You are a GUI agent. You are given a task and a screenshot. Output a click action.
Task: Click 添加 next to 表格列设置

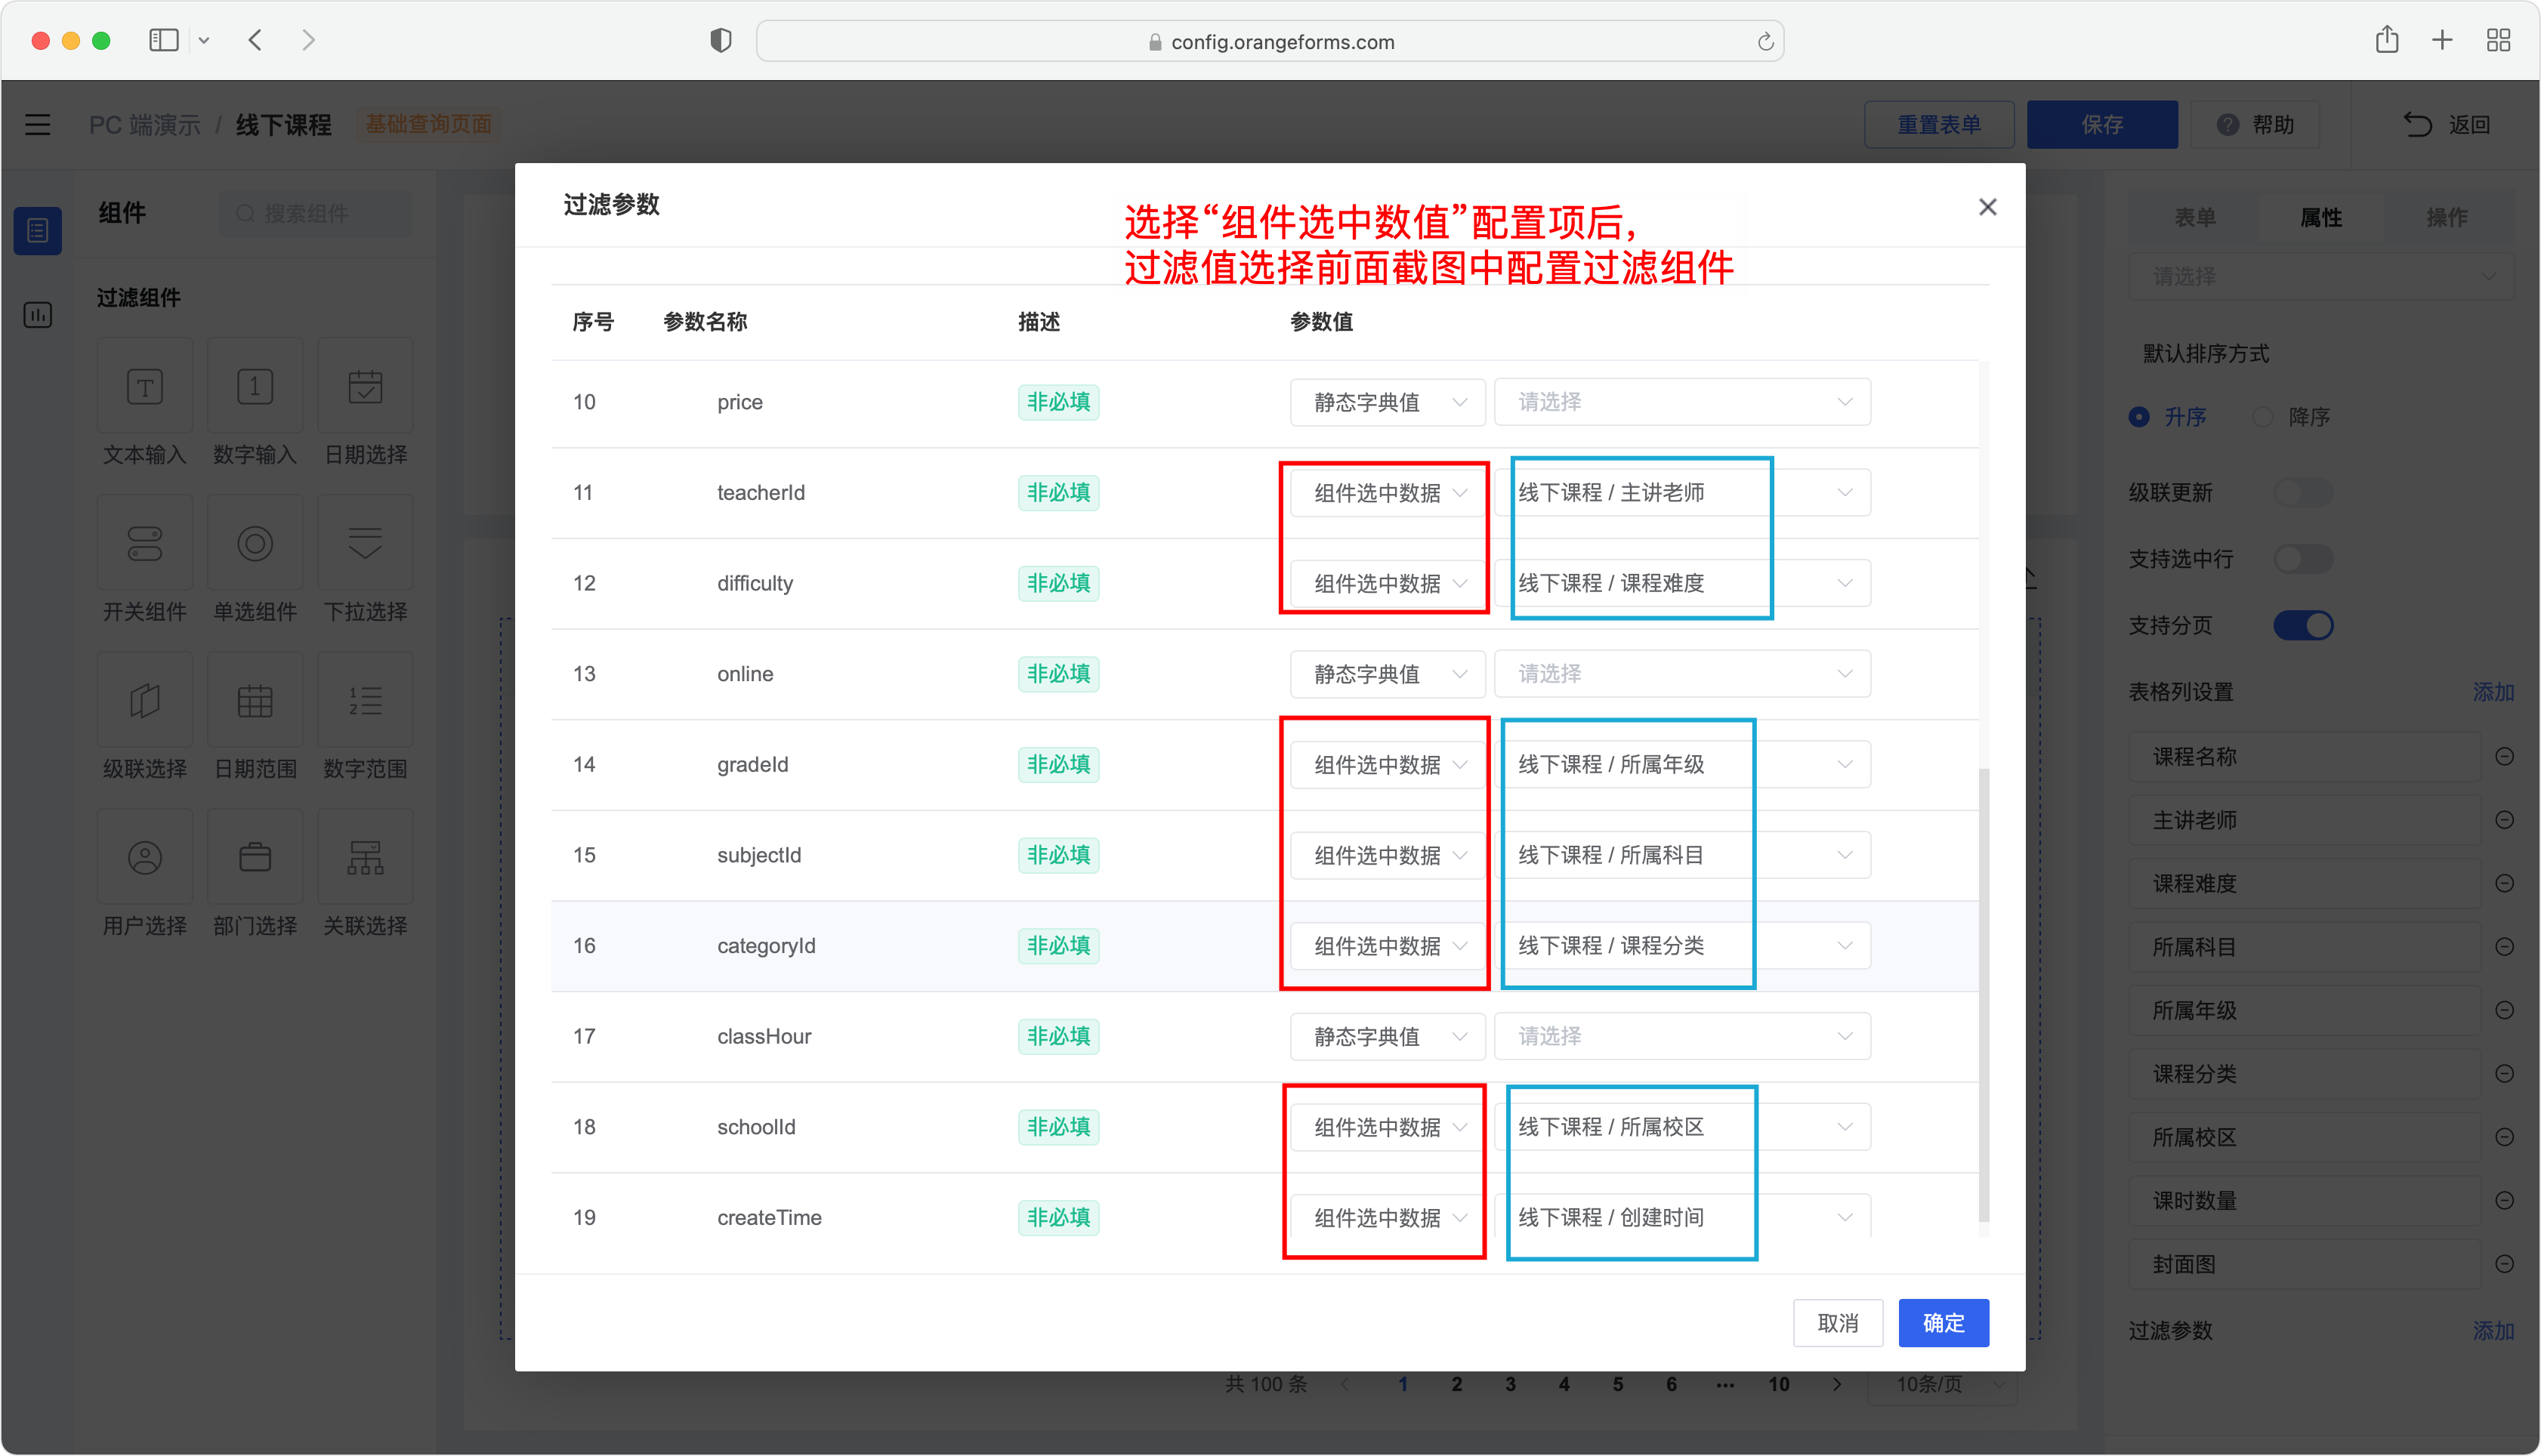[x=2493, y=692]
